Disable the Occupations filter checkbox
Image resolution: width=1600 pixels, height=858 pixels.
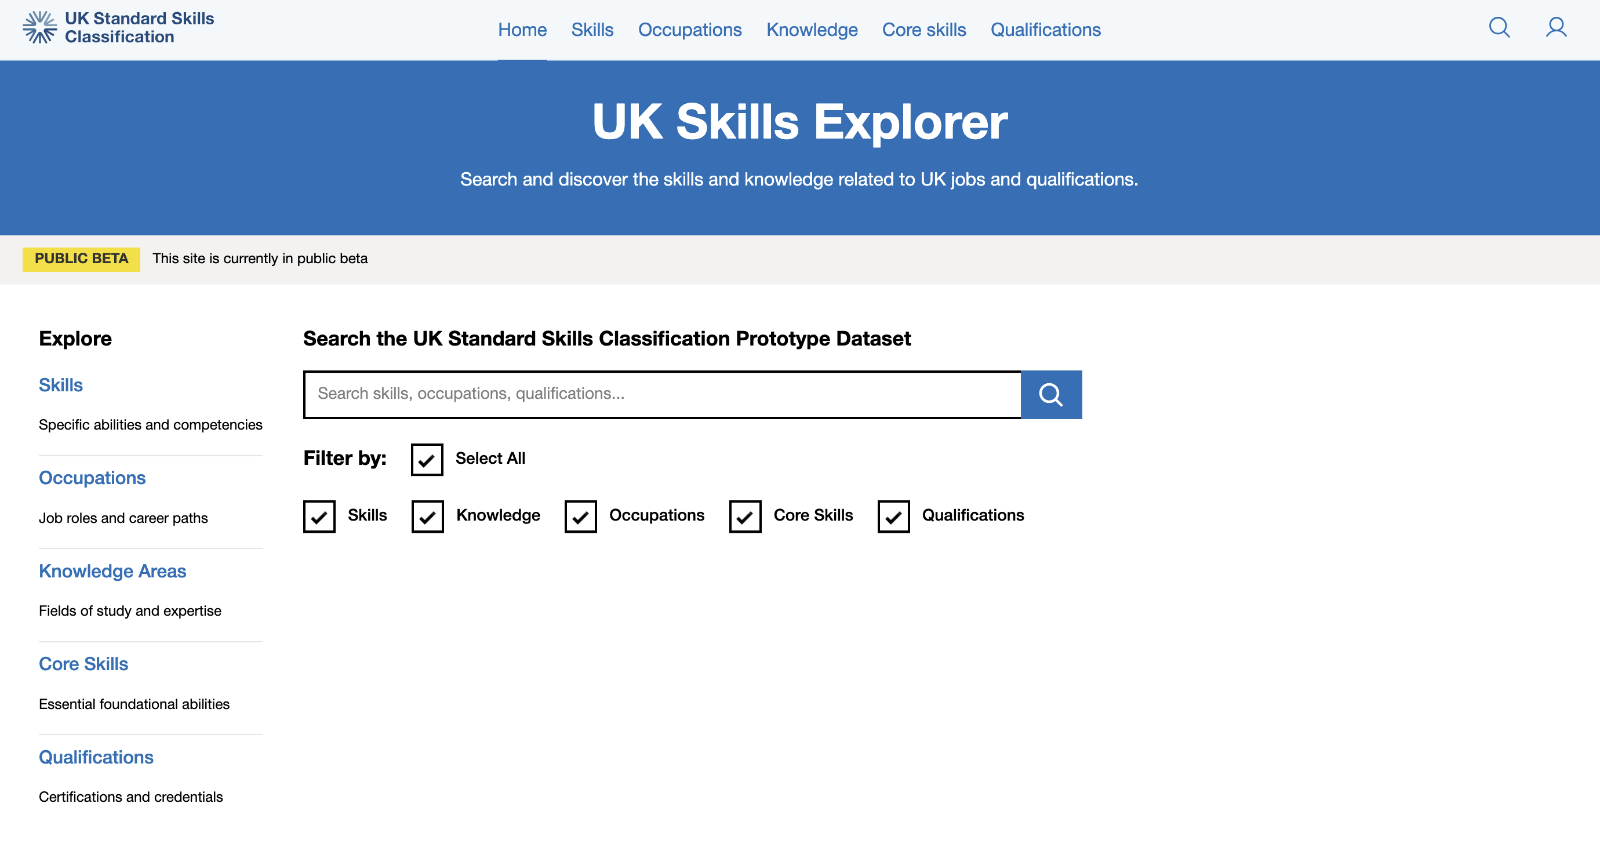581,517
